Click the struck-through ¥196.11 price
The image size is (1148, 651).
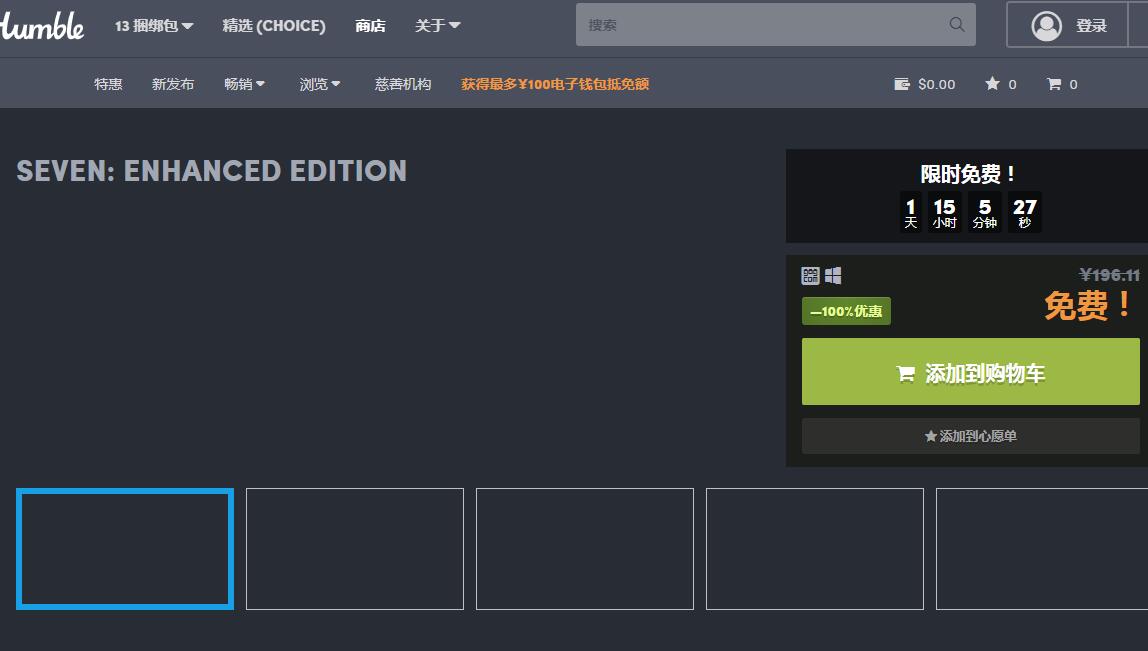(x=1109, y=275)
